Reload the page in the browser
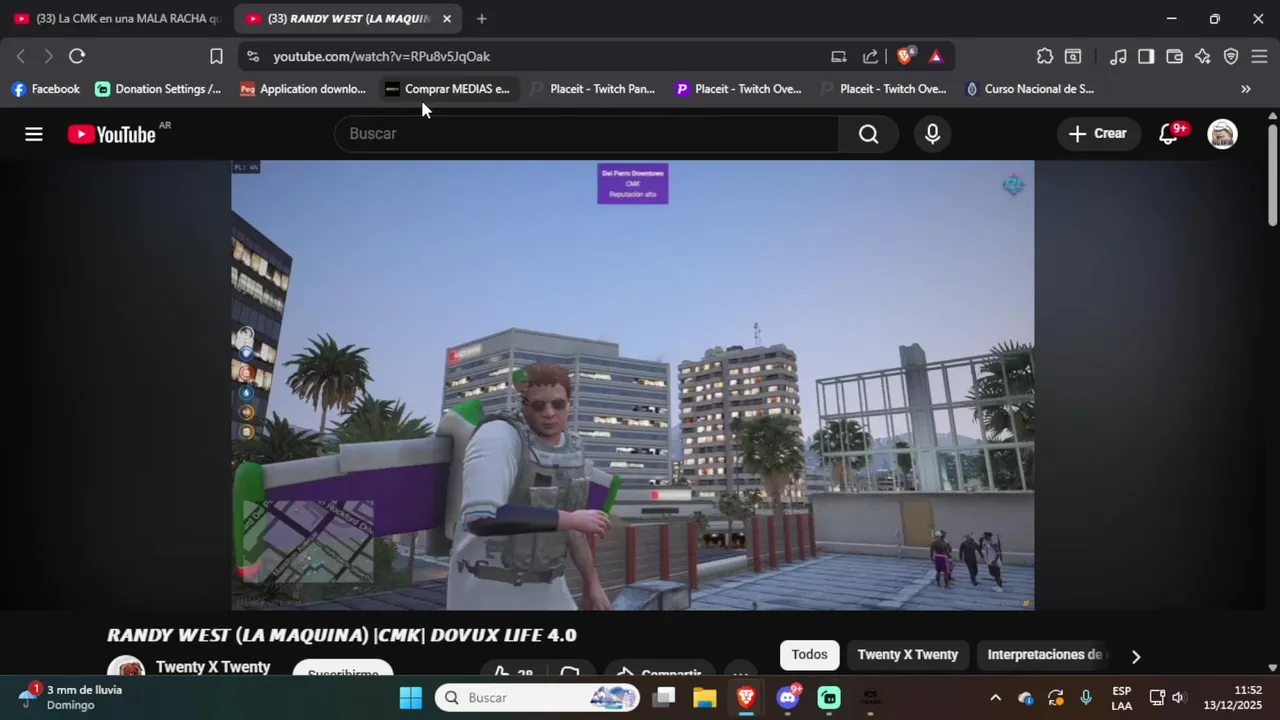 coord(77,56)
